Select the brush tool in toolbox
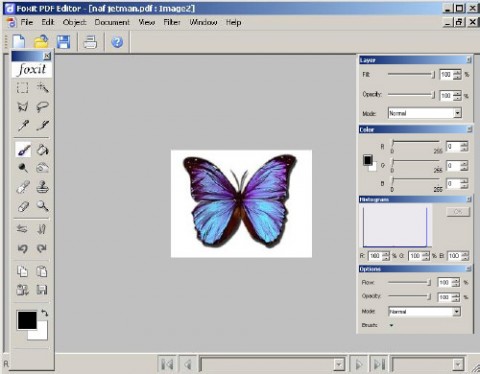Image resolution: width=480 pixels, height=374 pixels. click(23, 150)
